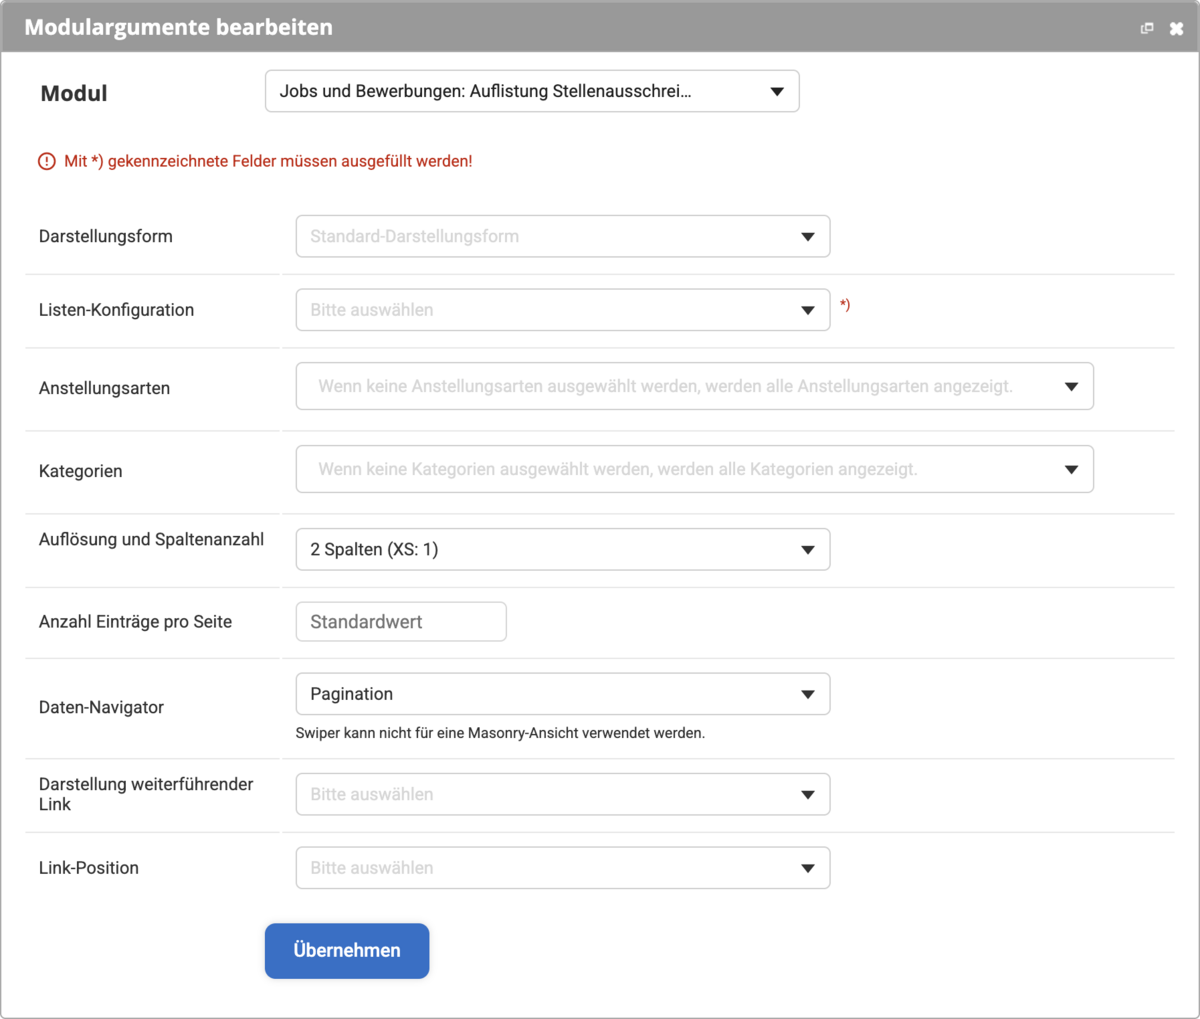1200x1019 pixels.
Task: Open the Modul dropdown
Action: (x=532, y=91)
